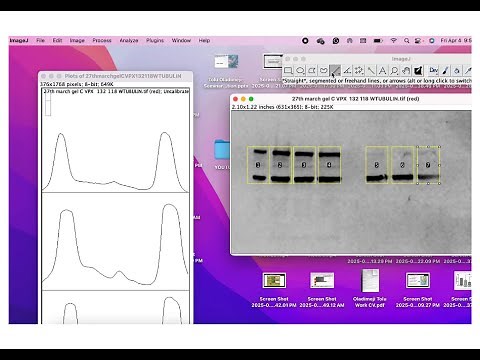The image size is (480, 360).
Task: Open the Screen Shot 49.12 AM desktop file
Action: 322,290
